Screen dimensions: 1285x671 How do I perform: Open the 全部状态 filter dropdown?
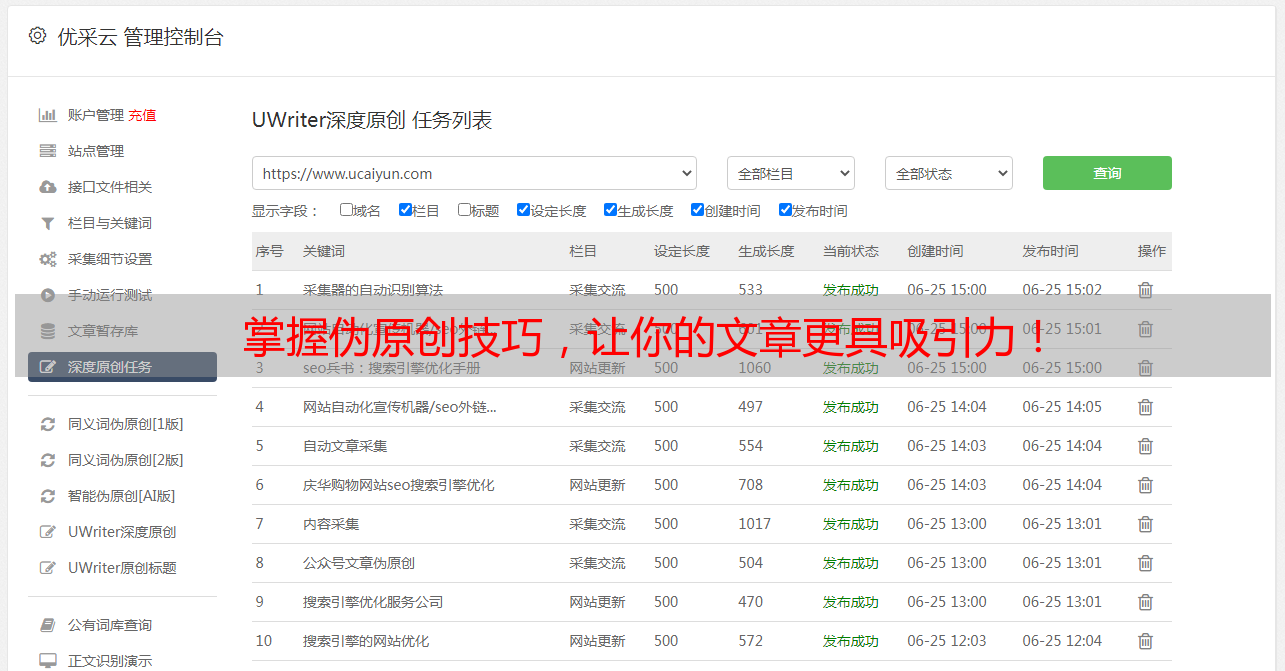(x=948, y=173)
